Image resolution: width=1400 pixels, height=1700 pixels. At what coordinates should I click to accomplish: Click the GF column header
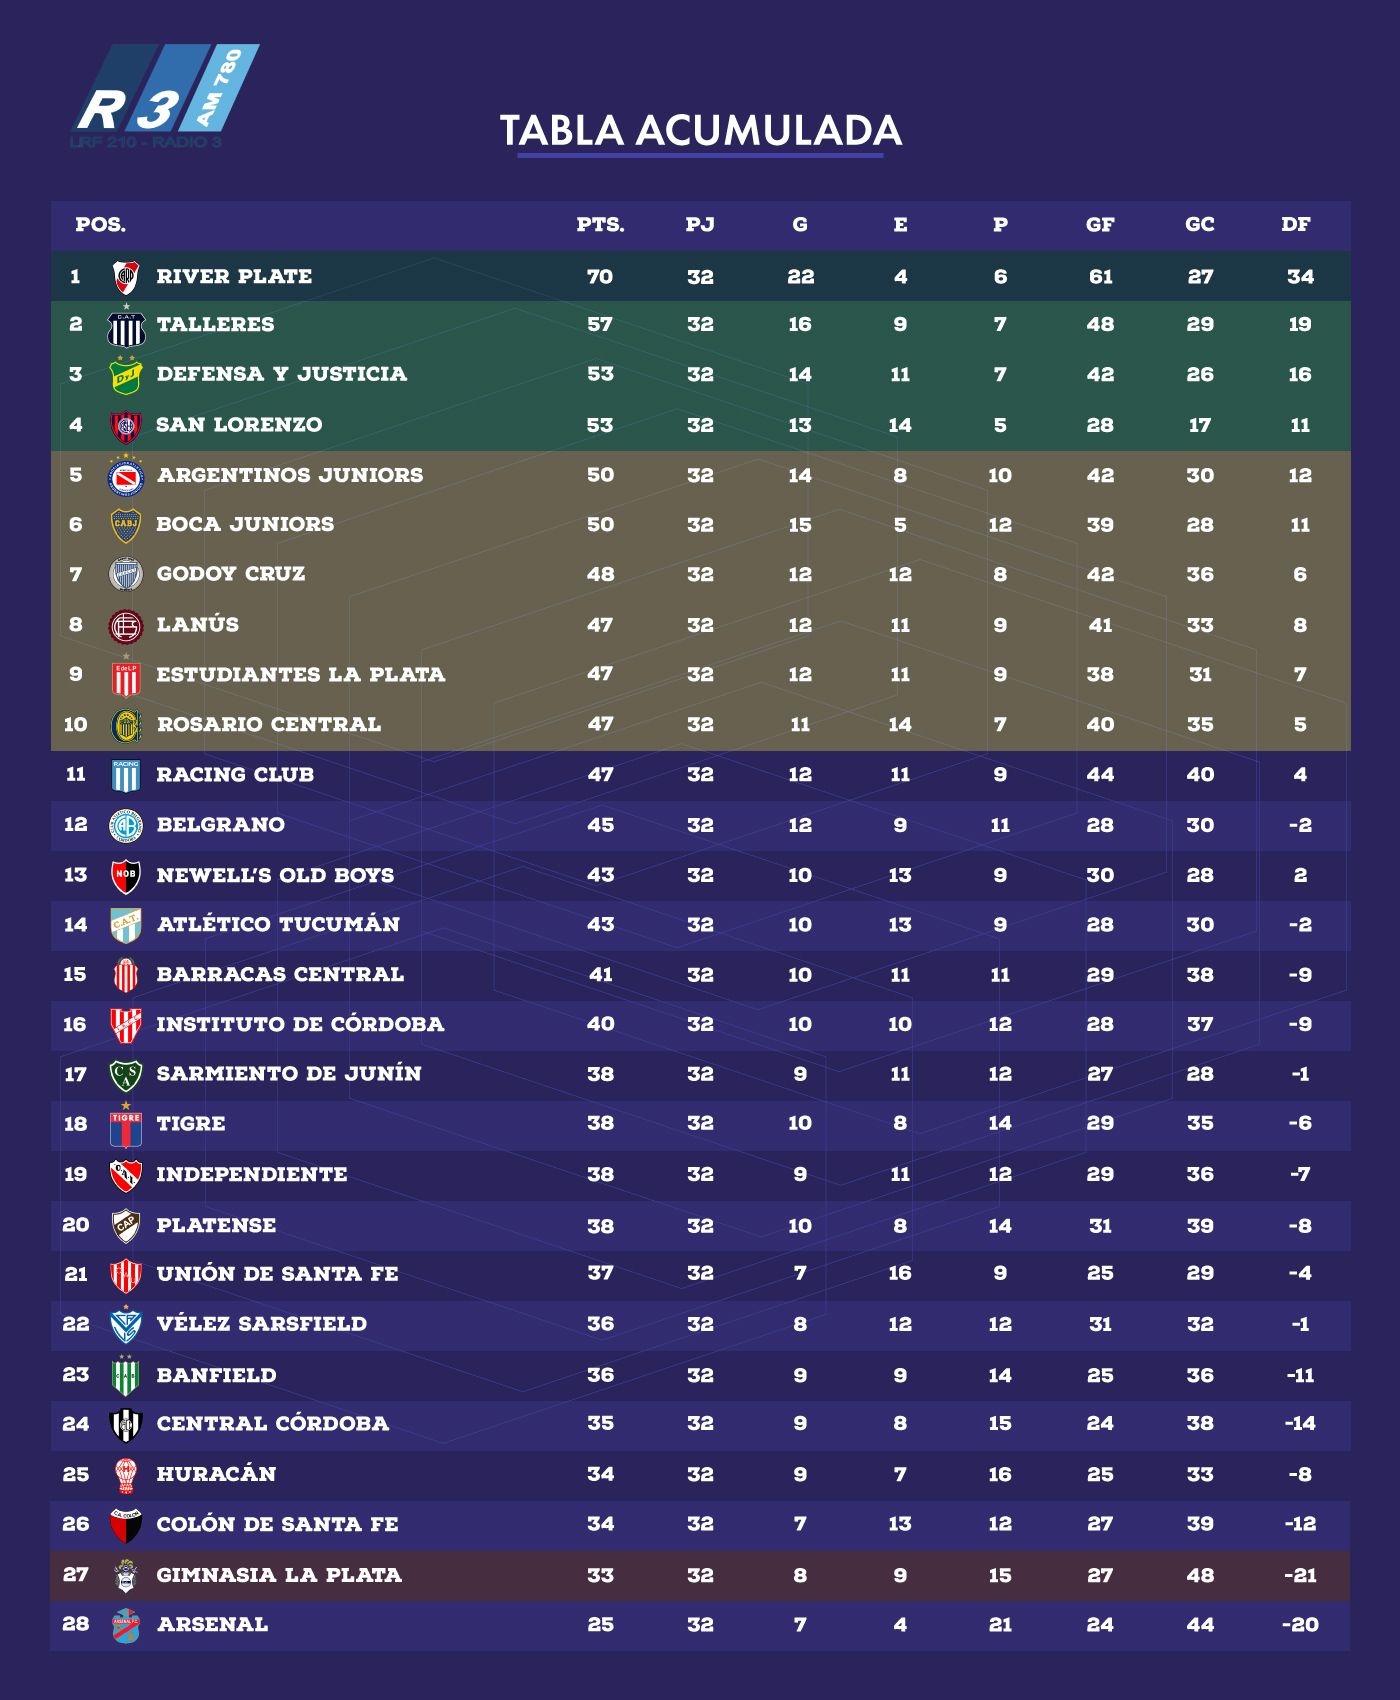1100,225
